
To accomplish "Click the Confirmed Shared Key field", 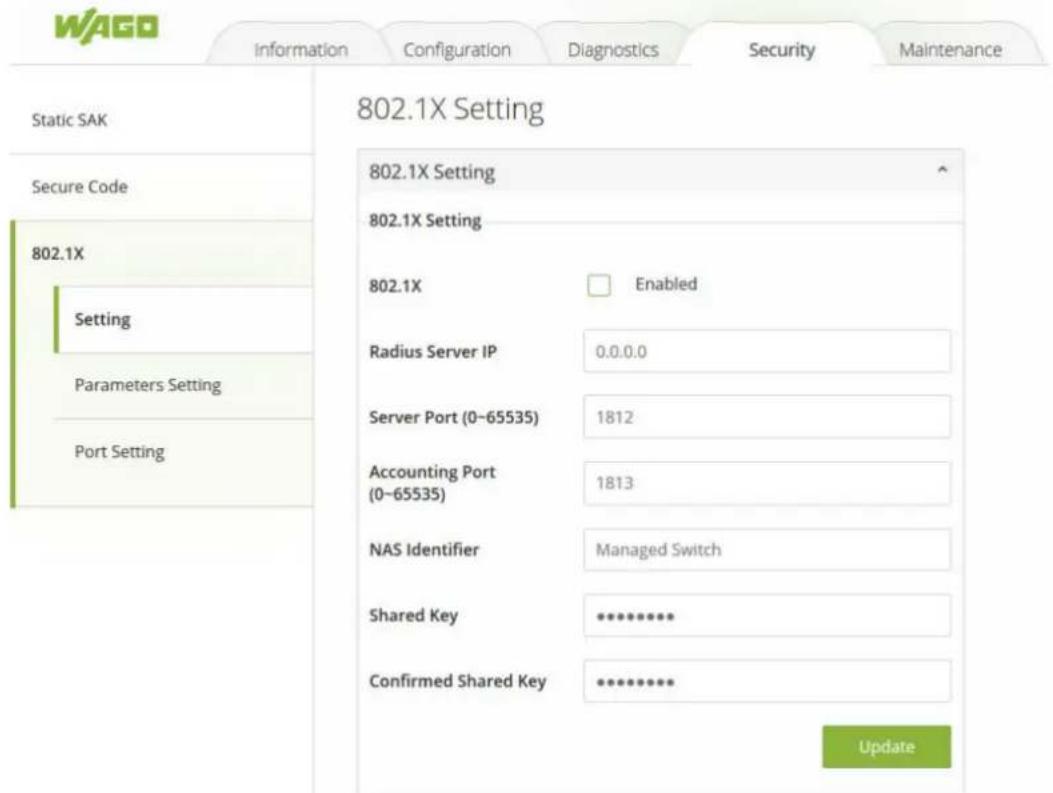I will [767, 682].
